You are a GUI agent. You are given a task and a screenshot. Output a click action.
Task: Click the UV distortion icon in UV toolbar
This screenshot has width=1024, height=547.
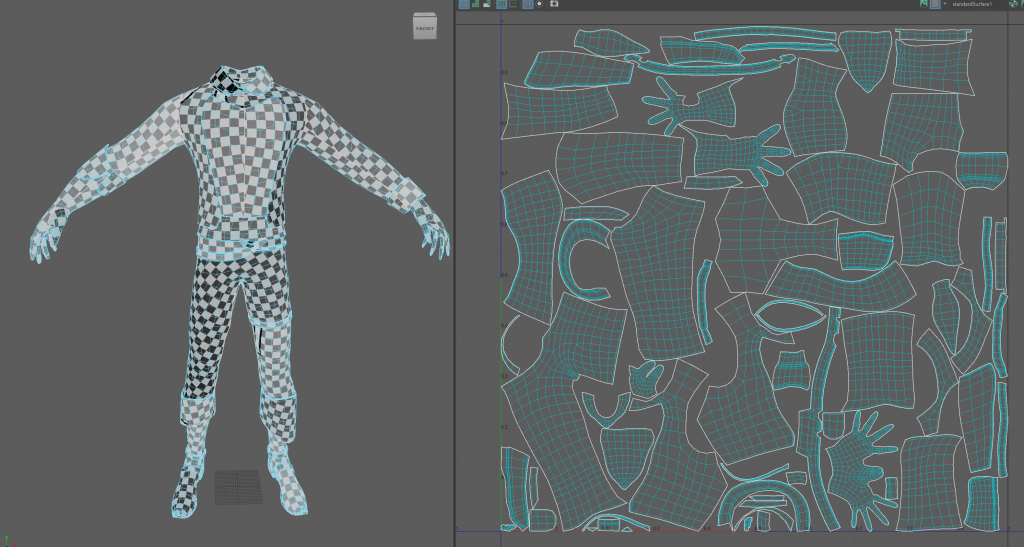[x=487, y=4]
